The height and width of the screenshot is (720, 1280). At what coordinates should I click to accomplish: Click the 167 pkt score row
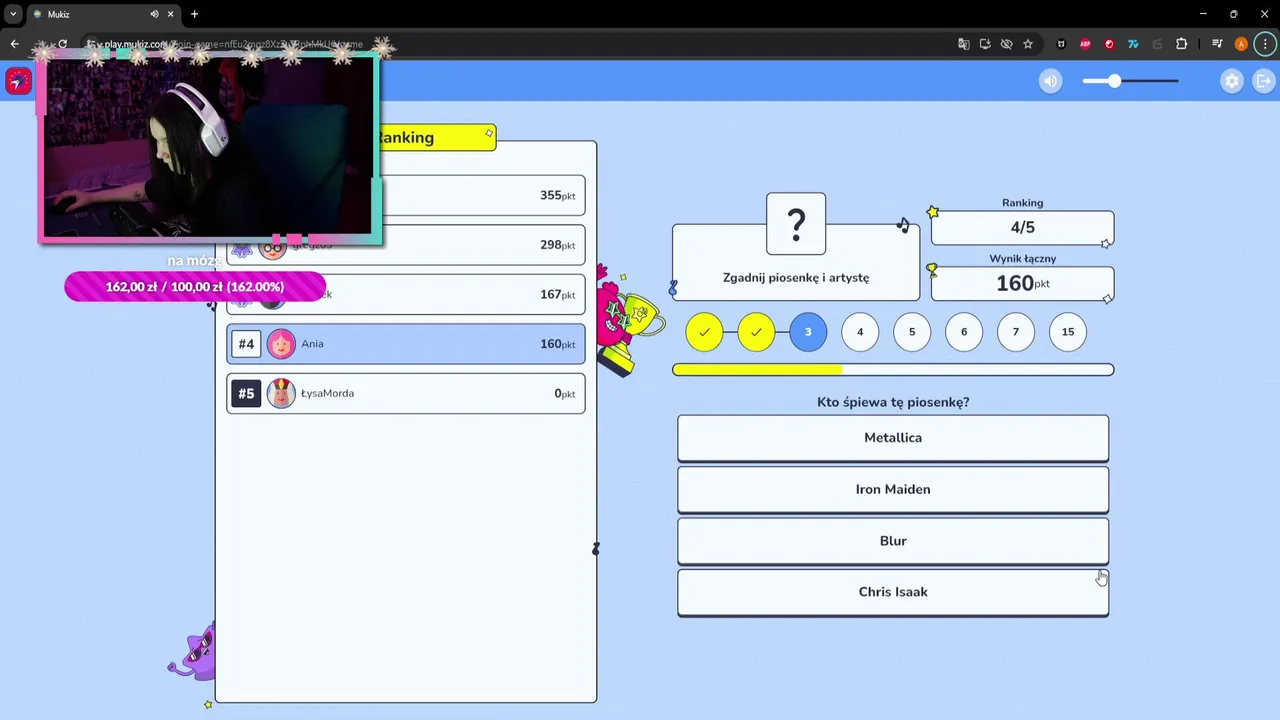coord(406,295)
